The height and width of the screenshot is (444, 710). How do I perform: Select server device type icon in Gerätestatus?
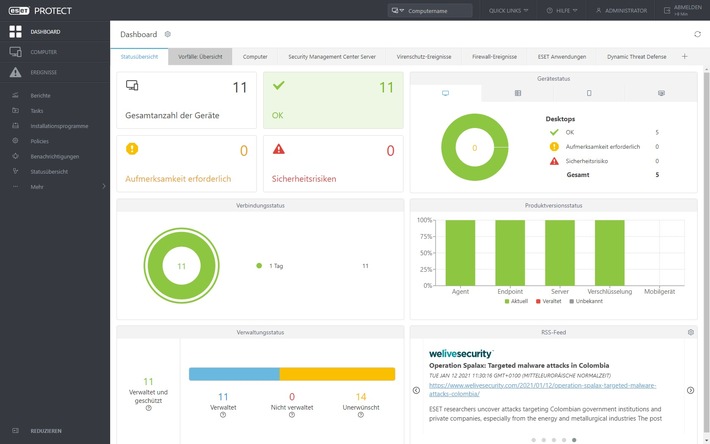tap(518, 93)
